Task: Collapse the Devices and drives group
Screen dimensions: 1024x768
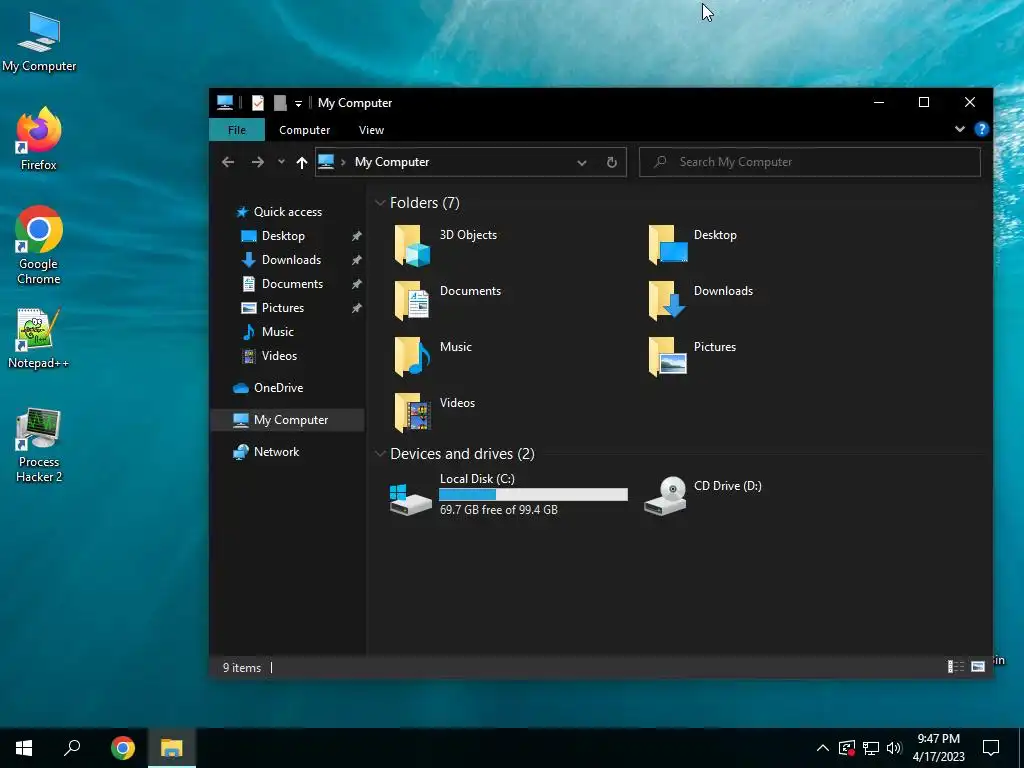Action: click(x=380, y=454)
